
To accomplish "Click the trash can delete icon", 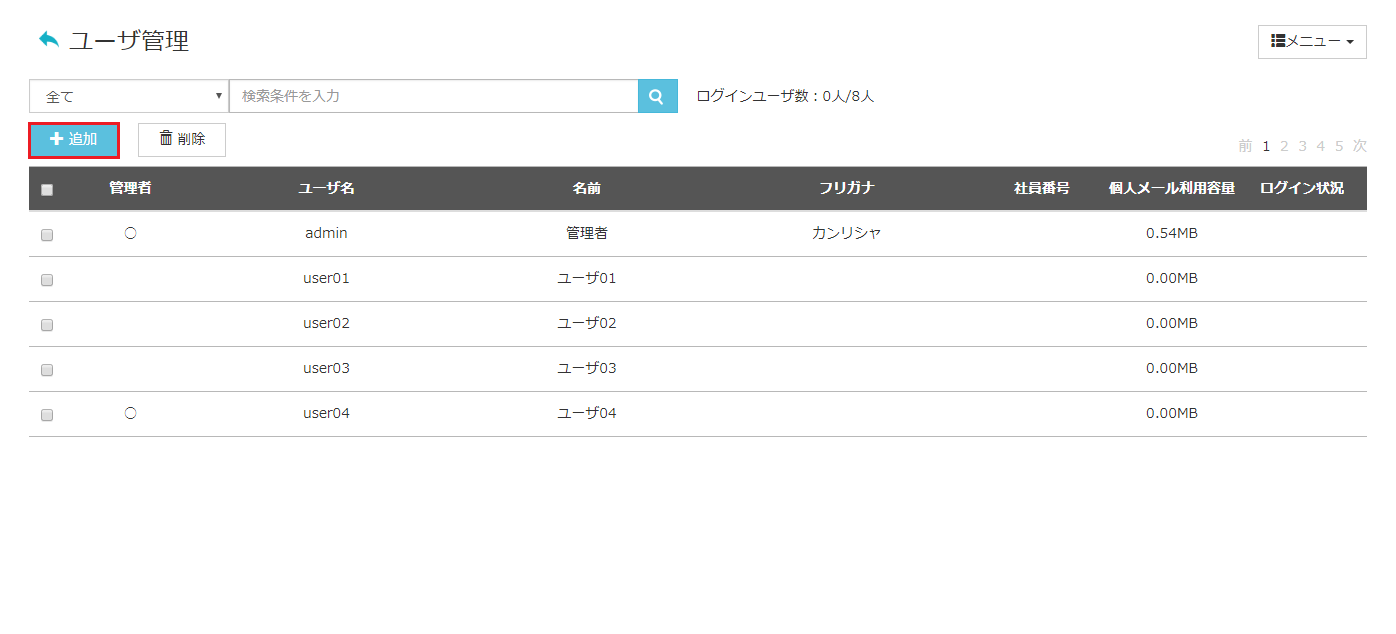I will [x=166, y=139].
